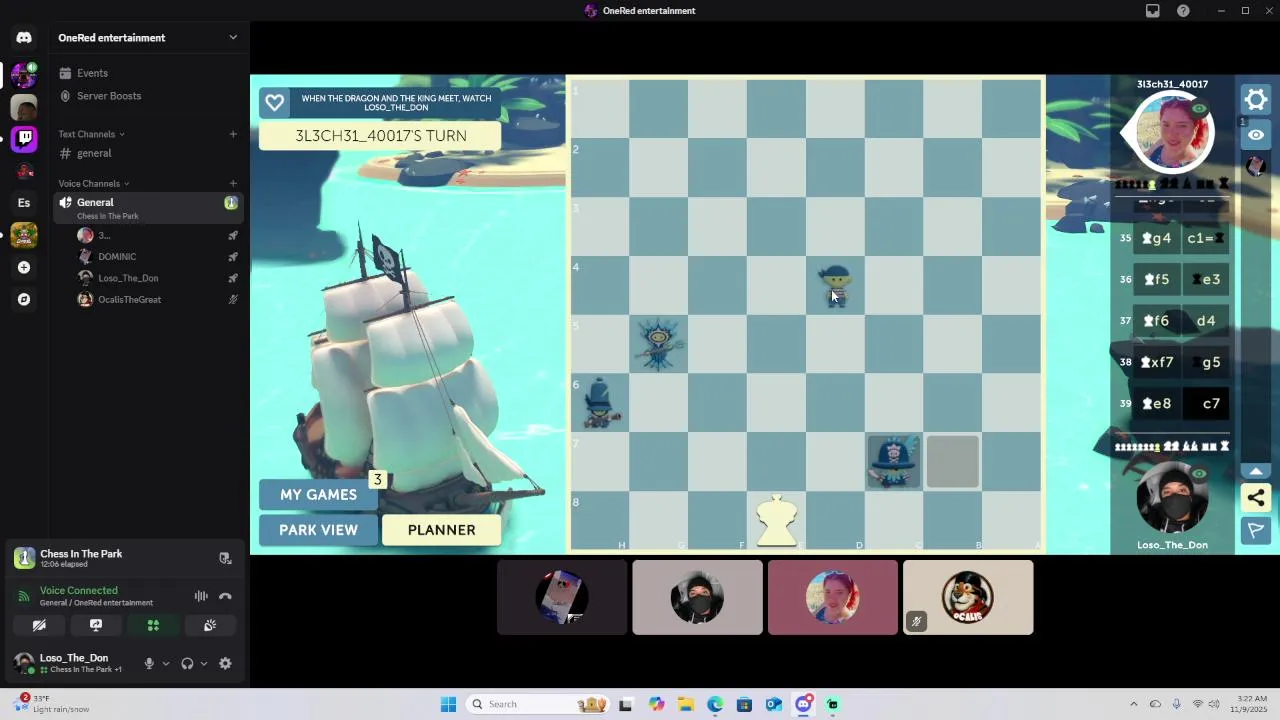
Task: Click the My Games button
Action: click(x=318, y=495)
